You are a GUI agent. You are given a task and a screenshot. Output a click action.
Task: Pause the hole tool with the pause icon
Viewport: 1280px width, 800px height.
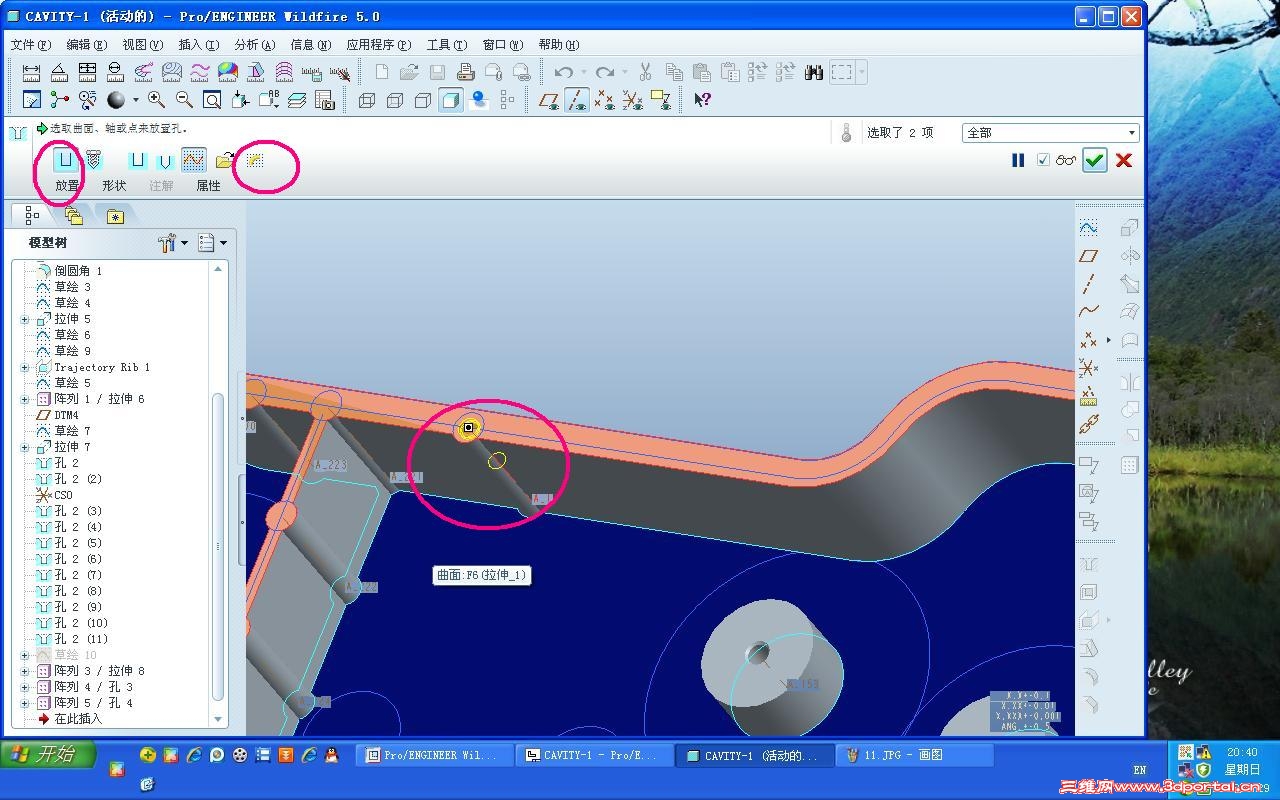click(1018, 160)
